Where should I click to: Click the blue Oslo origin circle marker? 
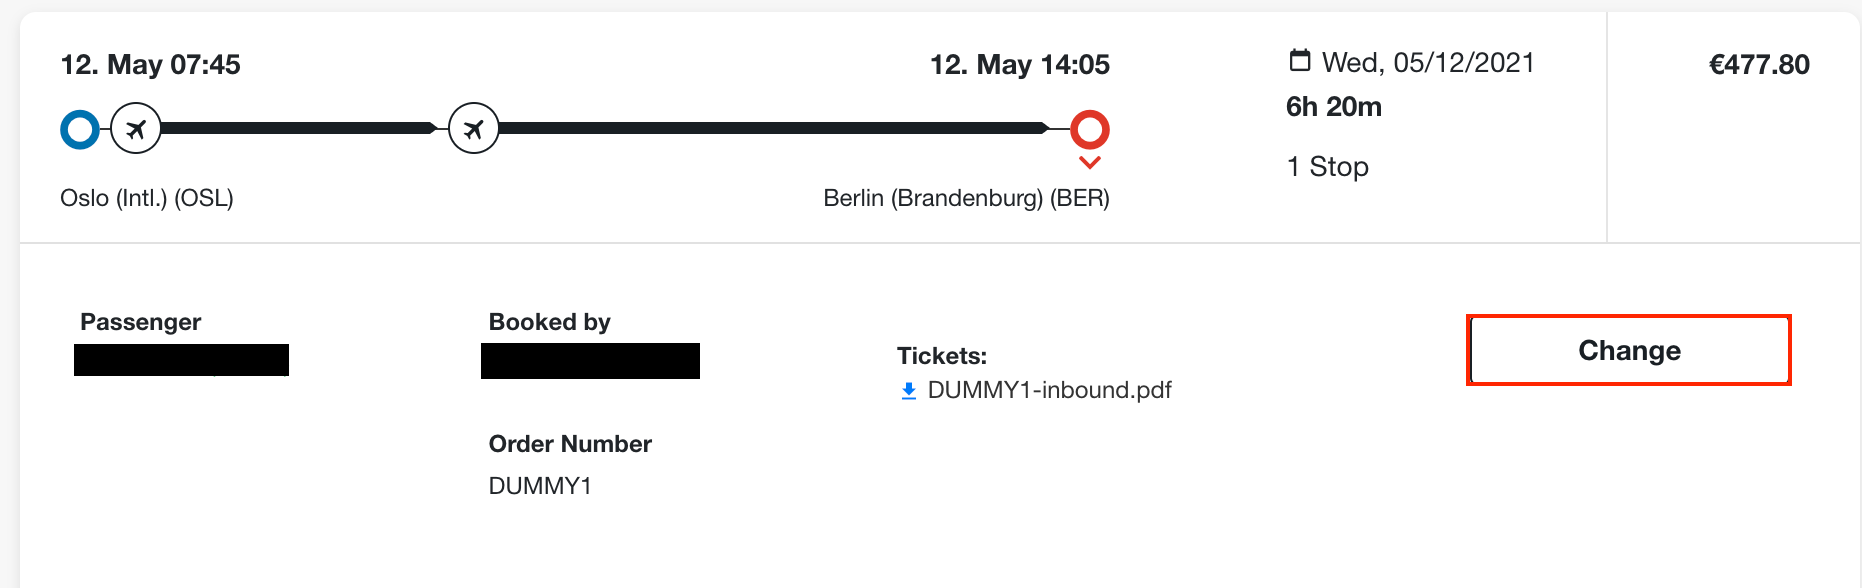(x=80, y=129)
